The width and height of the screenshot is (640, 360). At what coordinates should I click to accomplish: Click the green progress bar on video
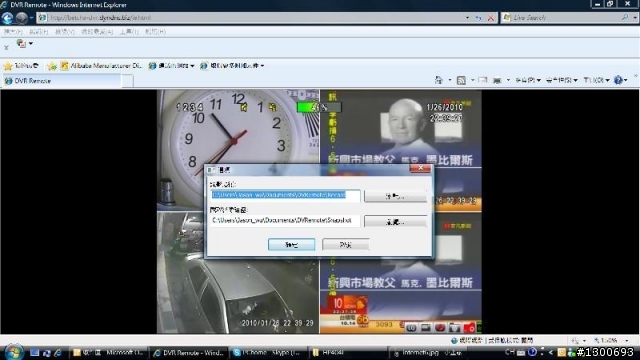coord(318,107)
